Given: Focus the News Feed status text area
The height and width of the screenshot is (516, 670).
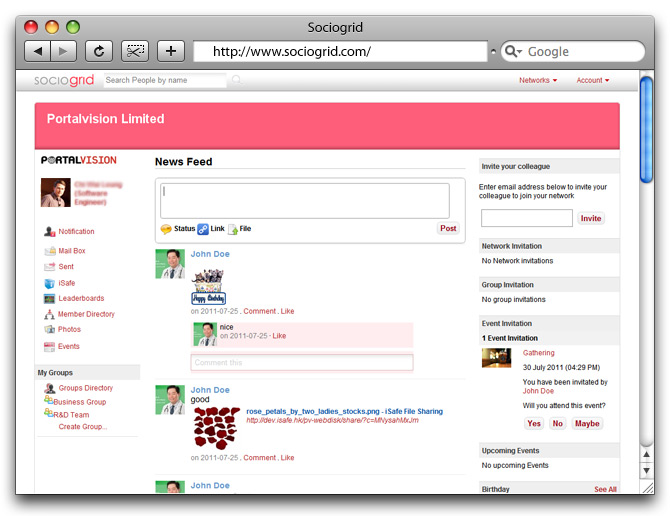Looking at the screenshot, I should (305, 201).
